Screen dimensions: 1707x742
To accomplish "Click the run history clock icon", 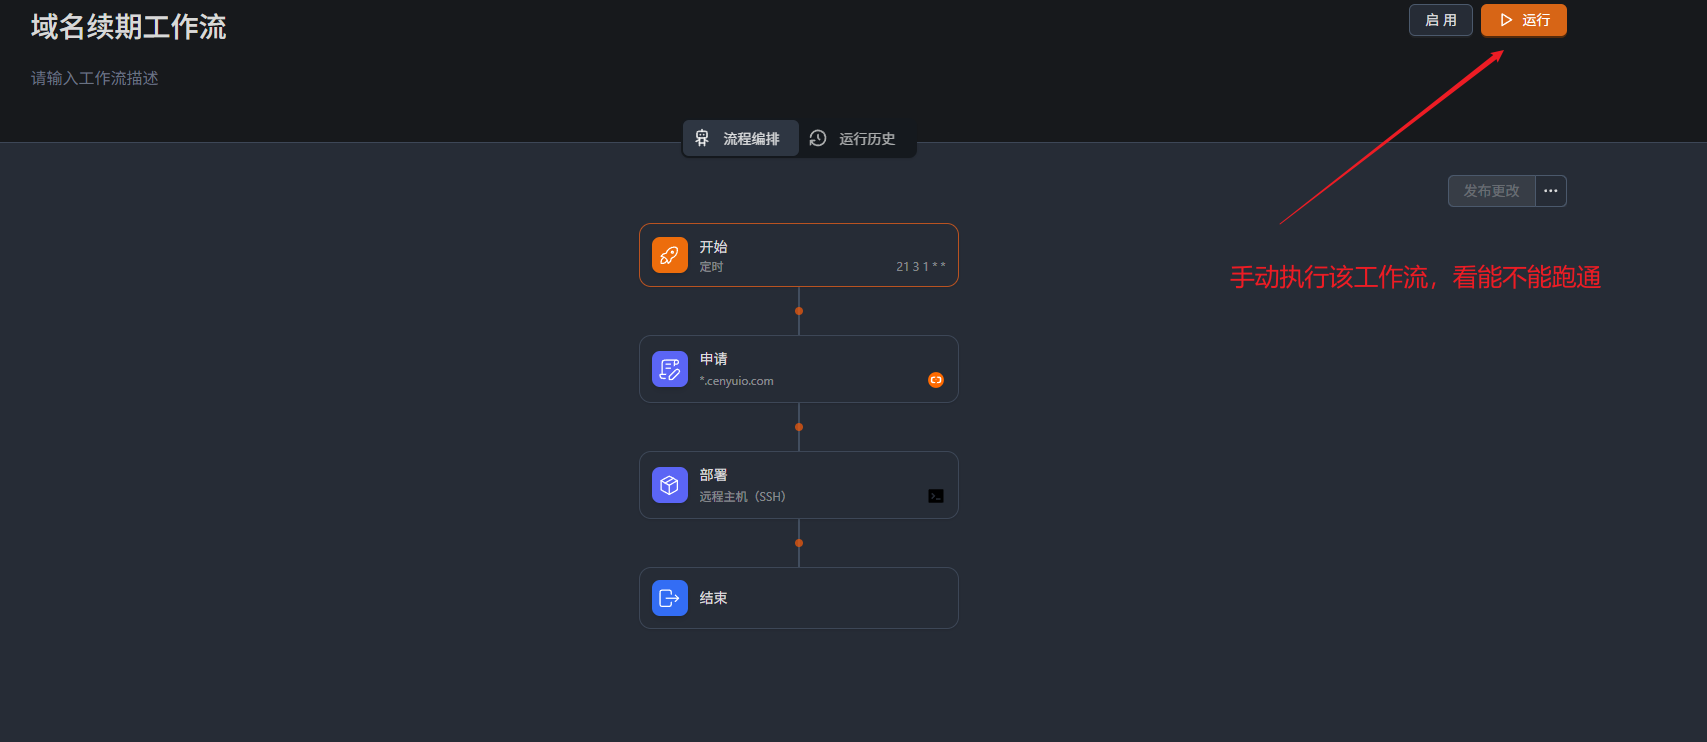I will tap(818, 138).
